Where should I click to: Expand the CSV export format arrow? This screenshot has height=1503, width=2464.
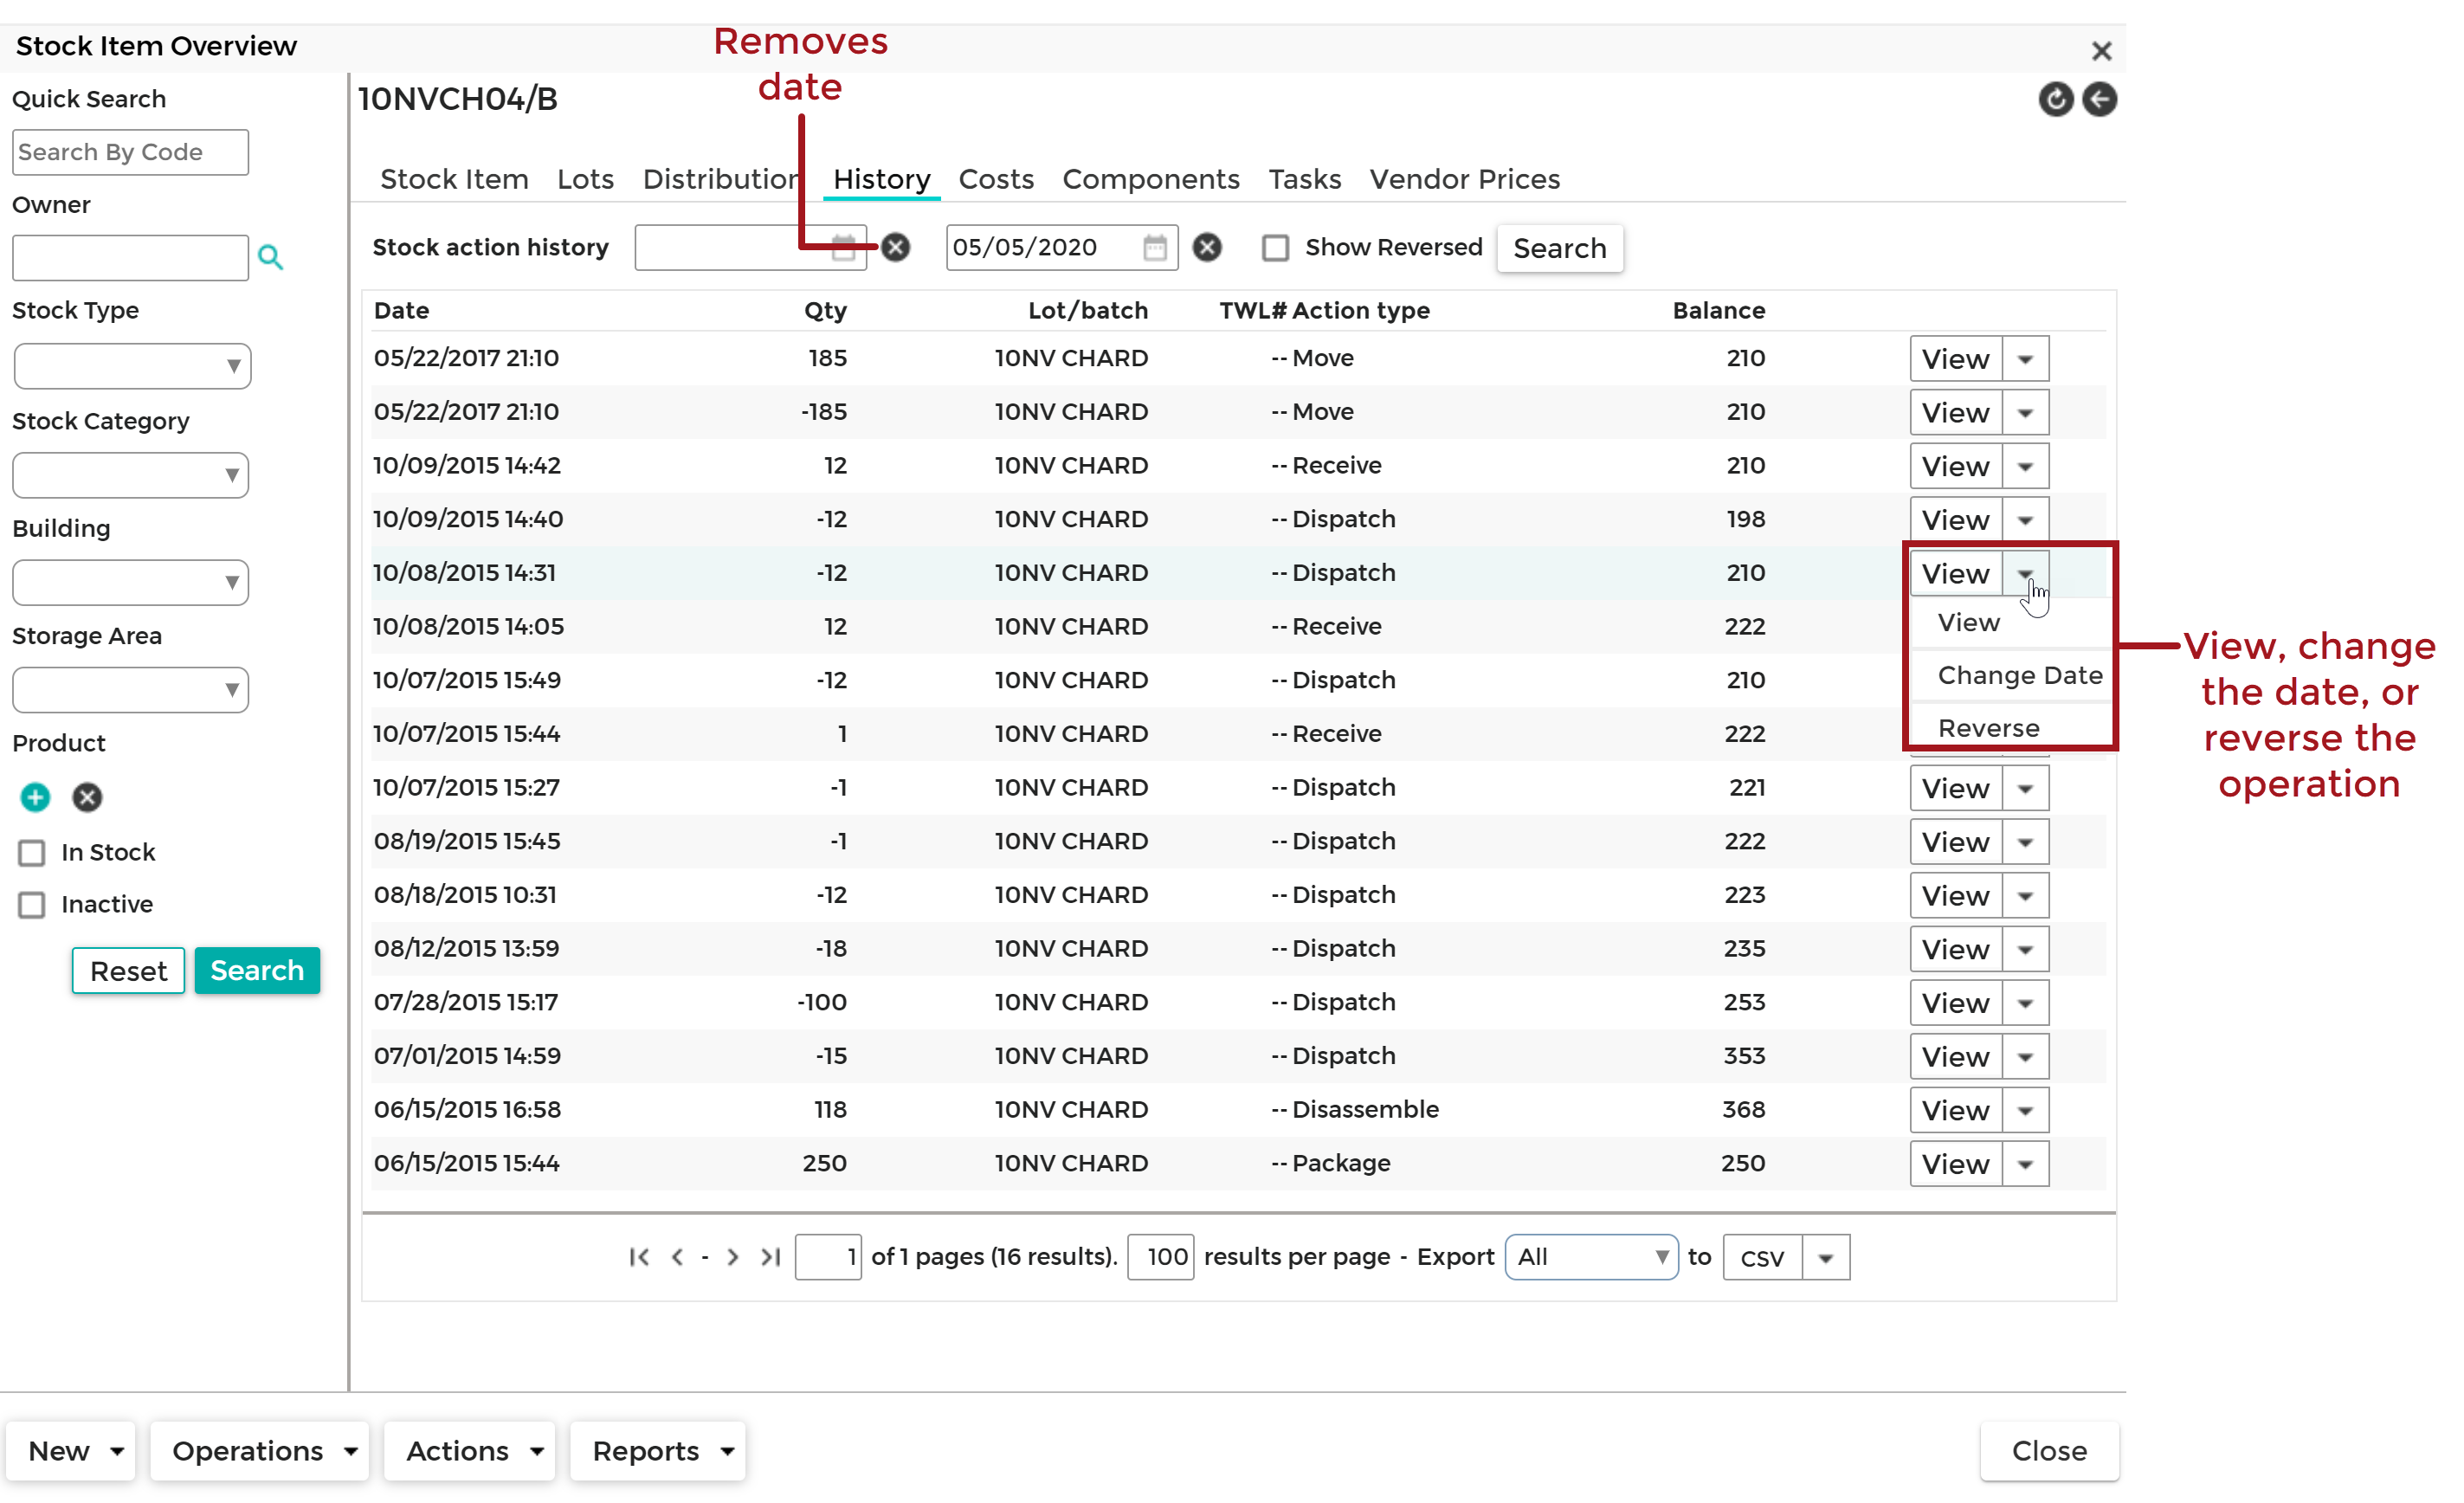pyautogui.click(x=1826, y=1258)
